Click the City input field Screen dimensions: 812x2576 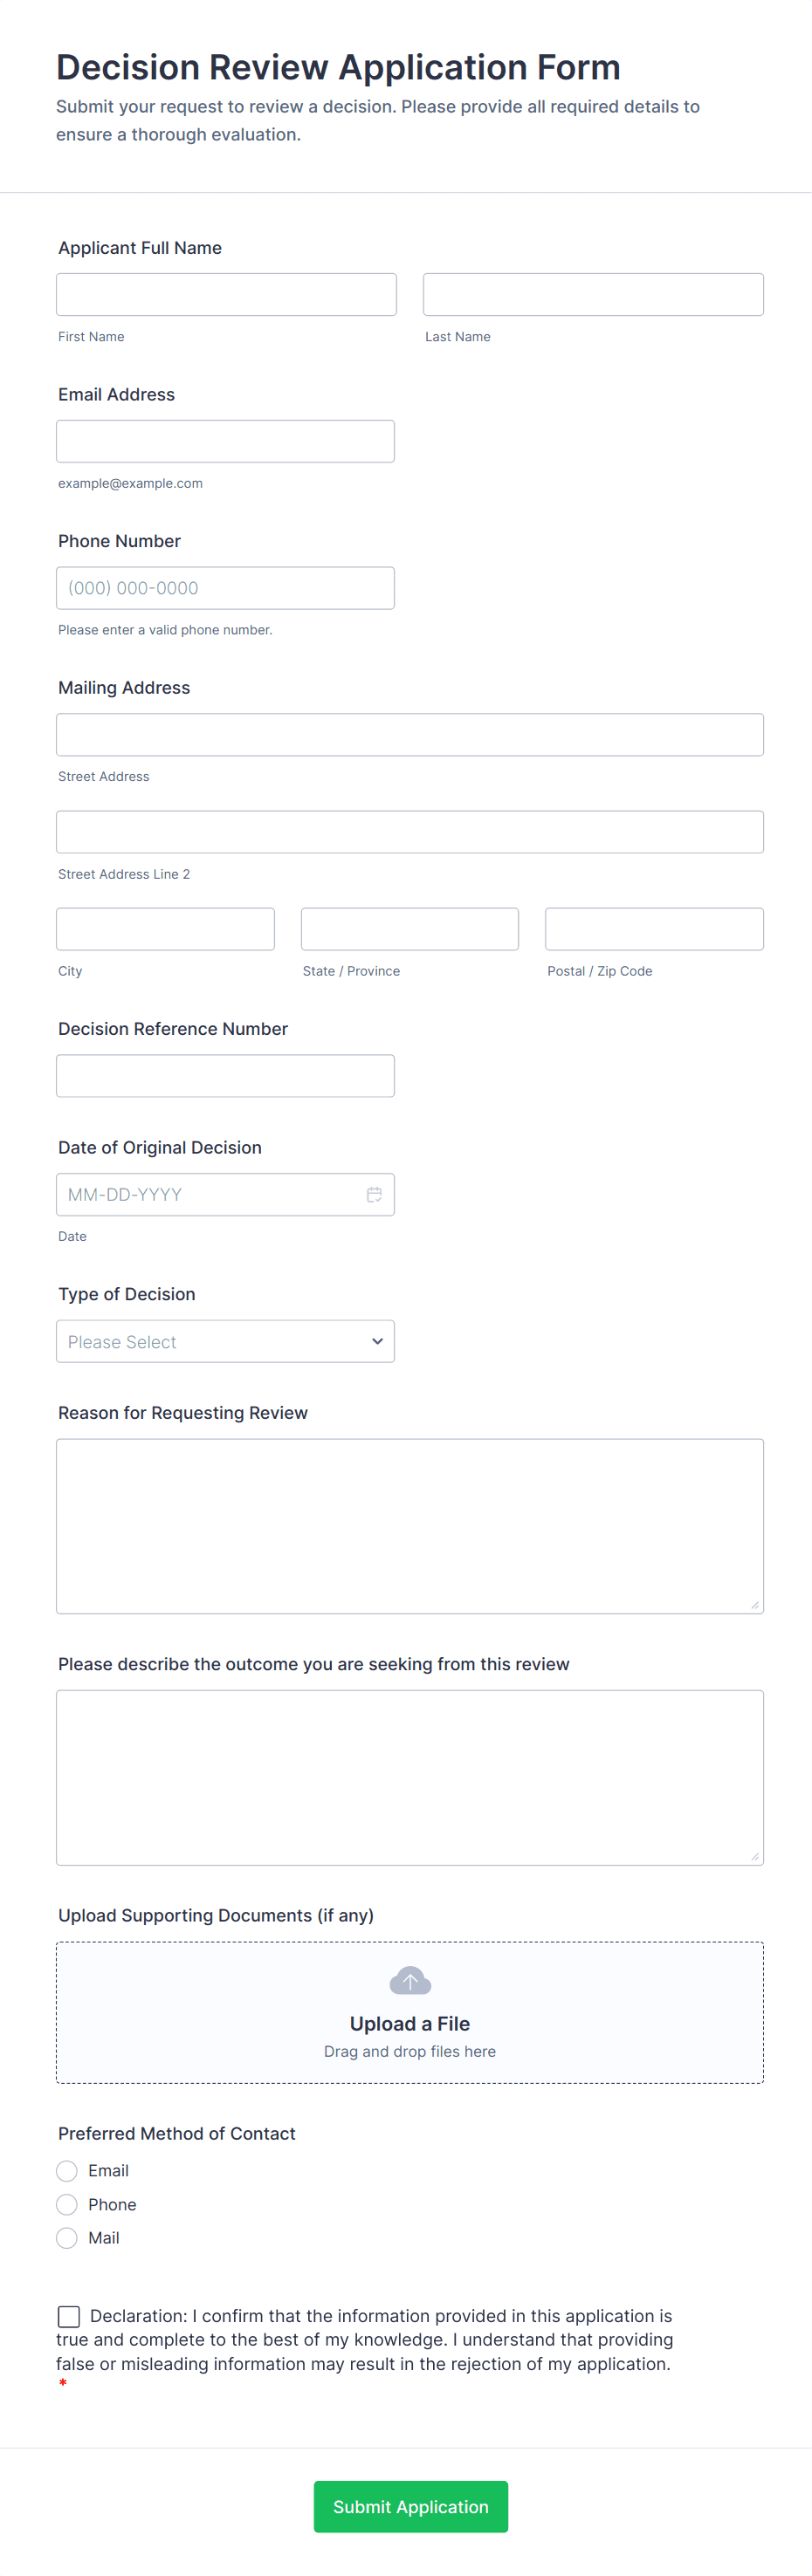click(x=165, y=928)
